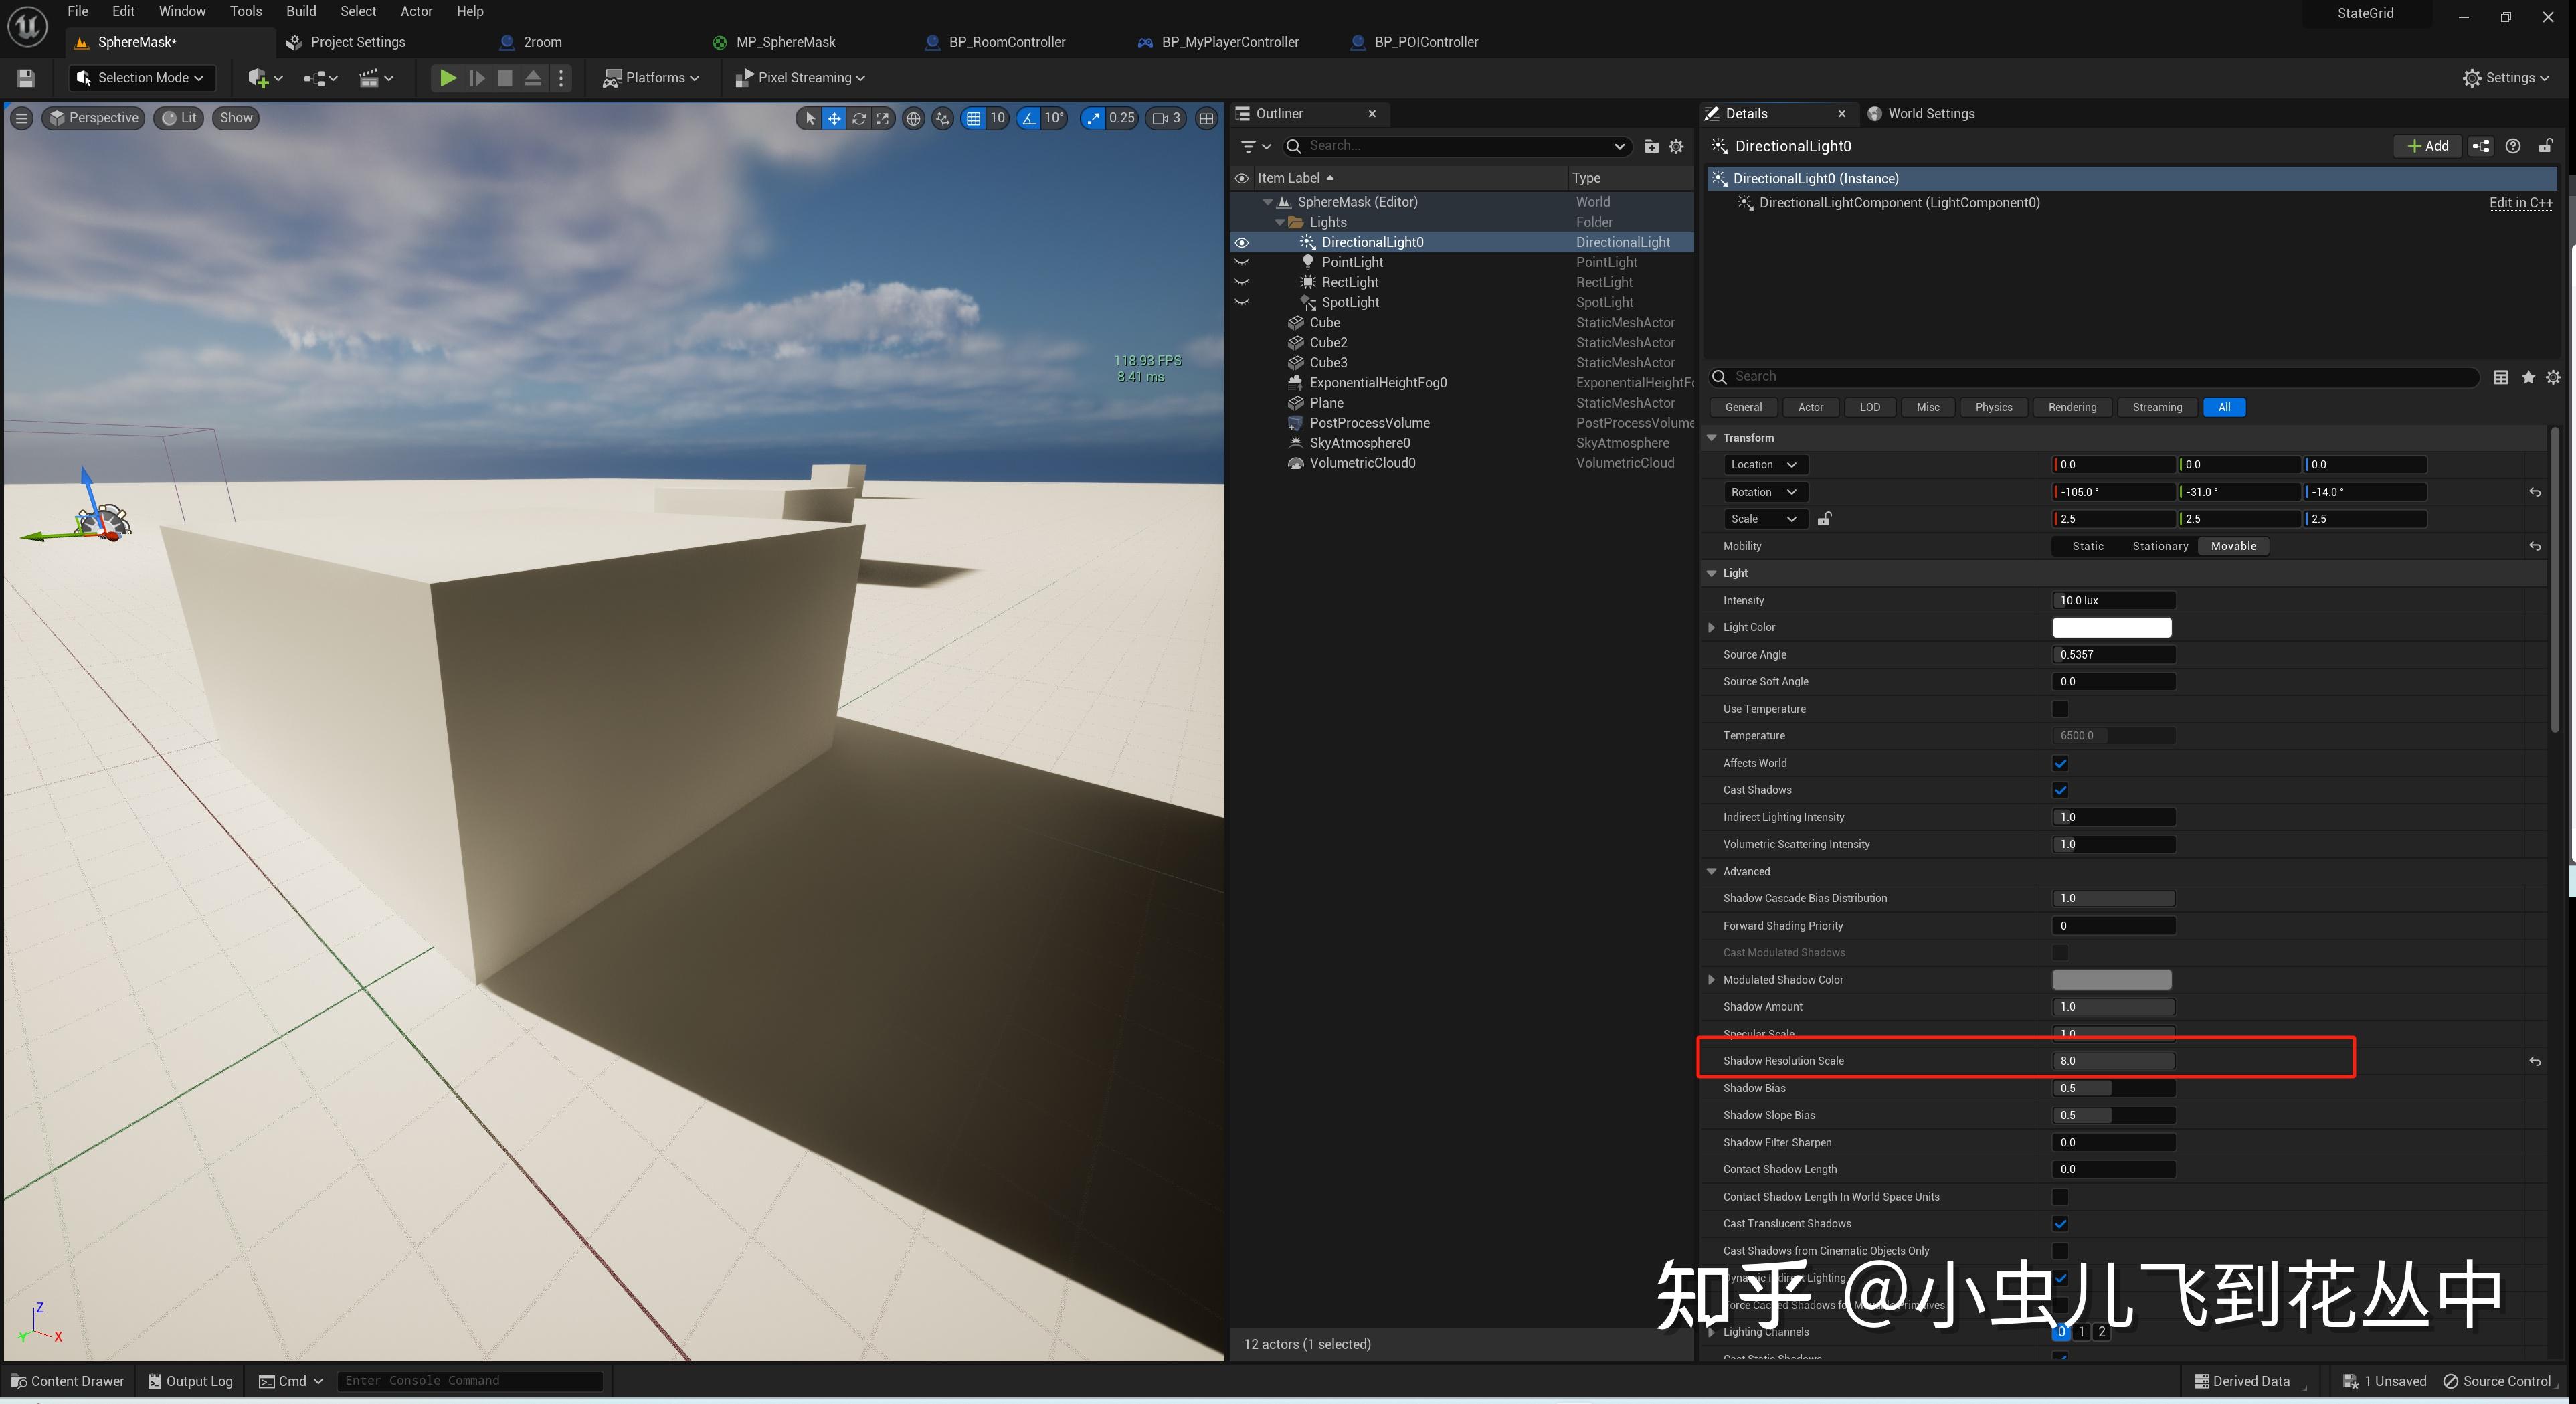Click the white Light Color swatch
Viewport: 2576px width, 1404px height.
click(x=2111, y=628)
